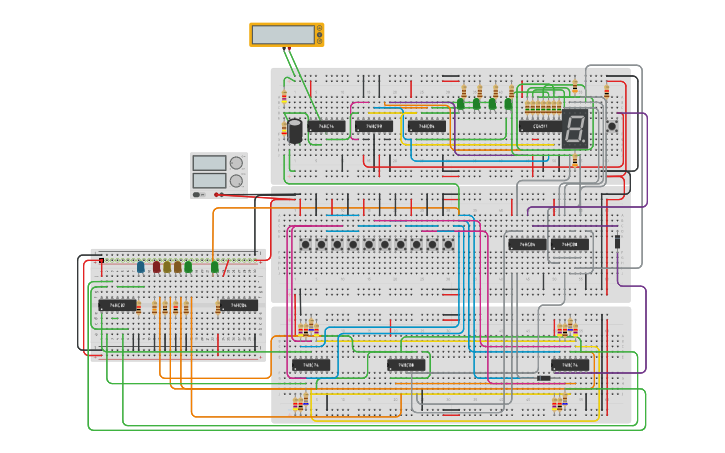Select the blue LED on left breadboard
Screen dimensions: 725x453
141,267
